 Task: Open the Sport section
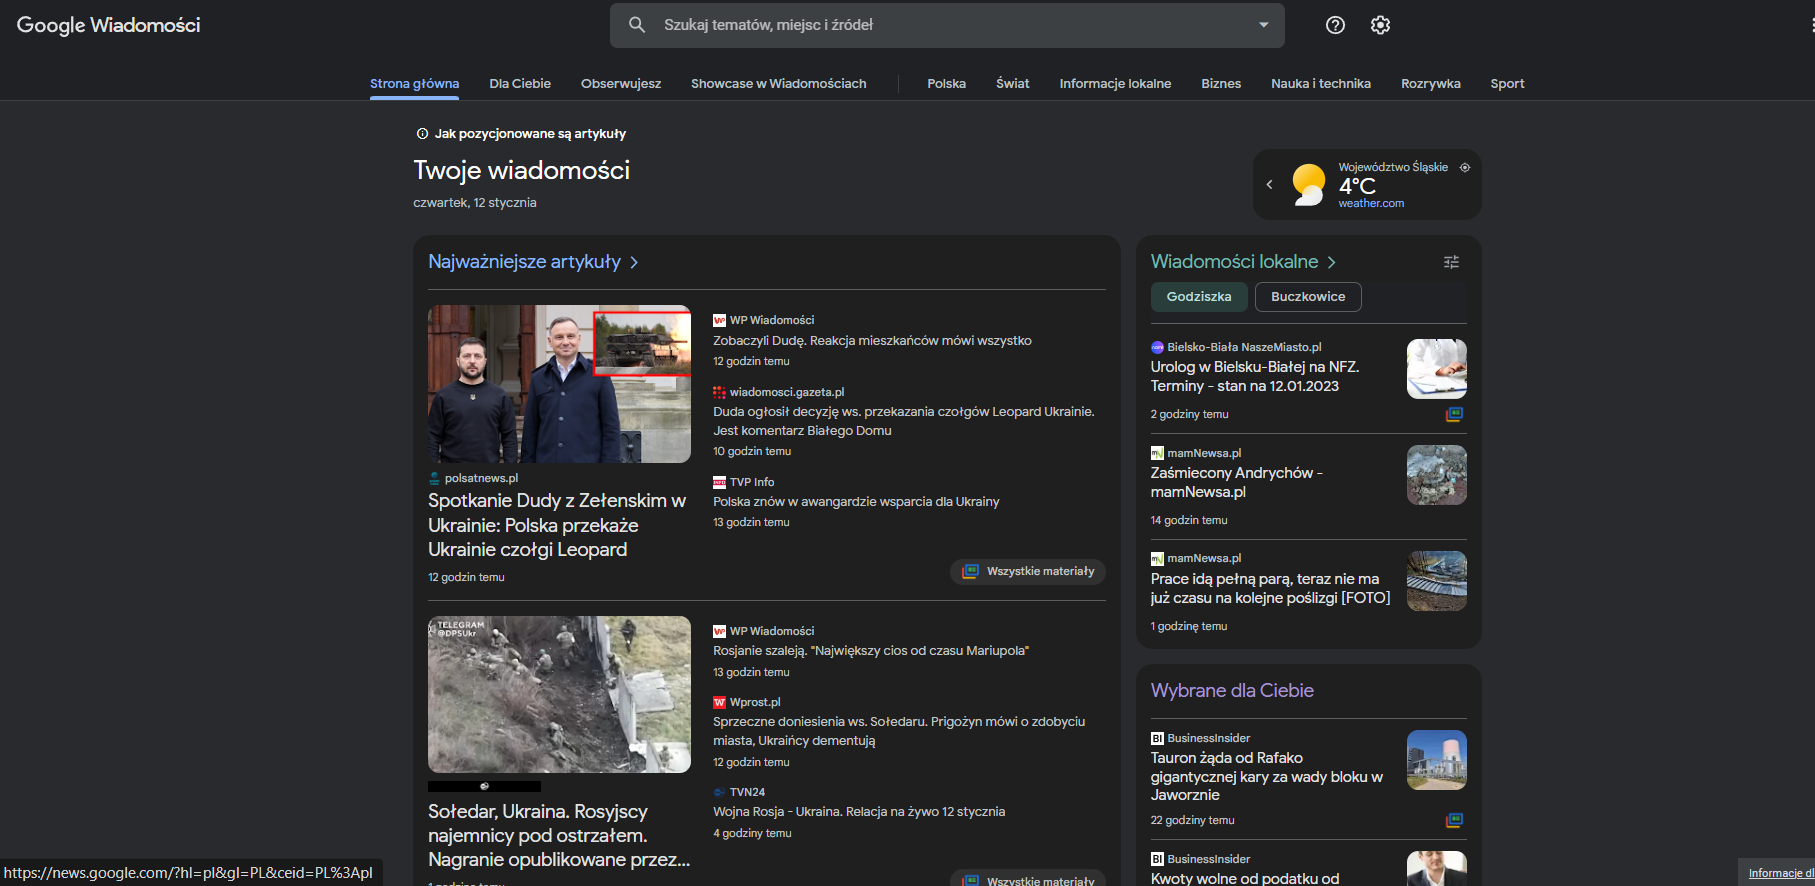click(x=1507, y=84)
